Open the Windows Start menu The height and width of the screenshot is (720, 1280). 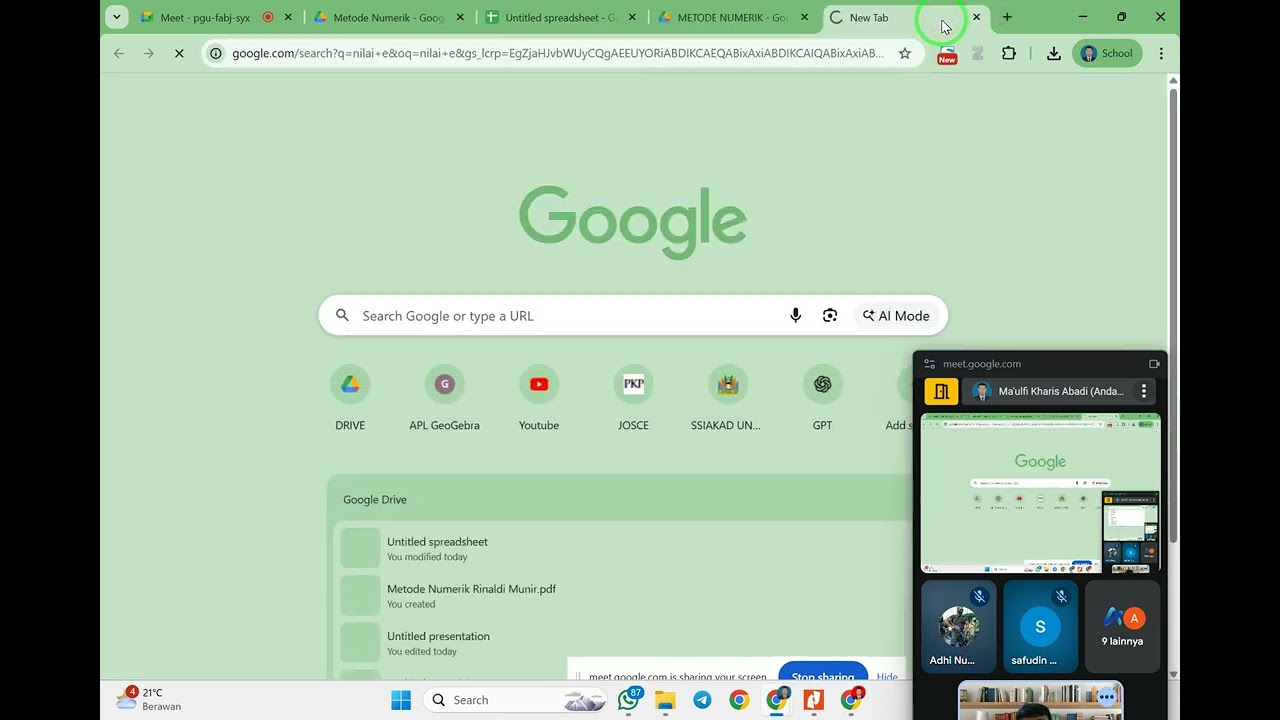[401, 700]
